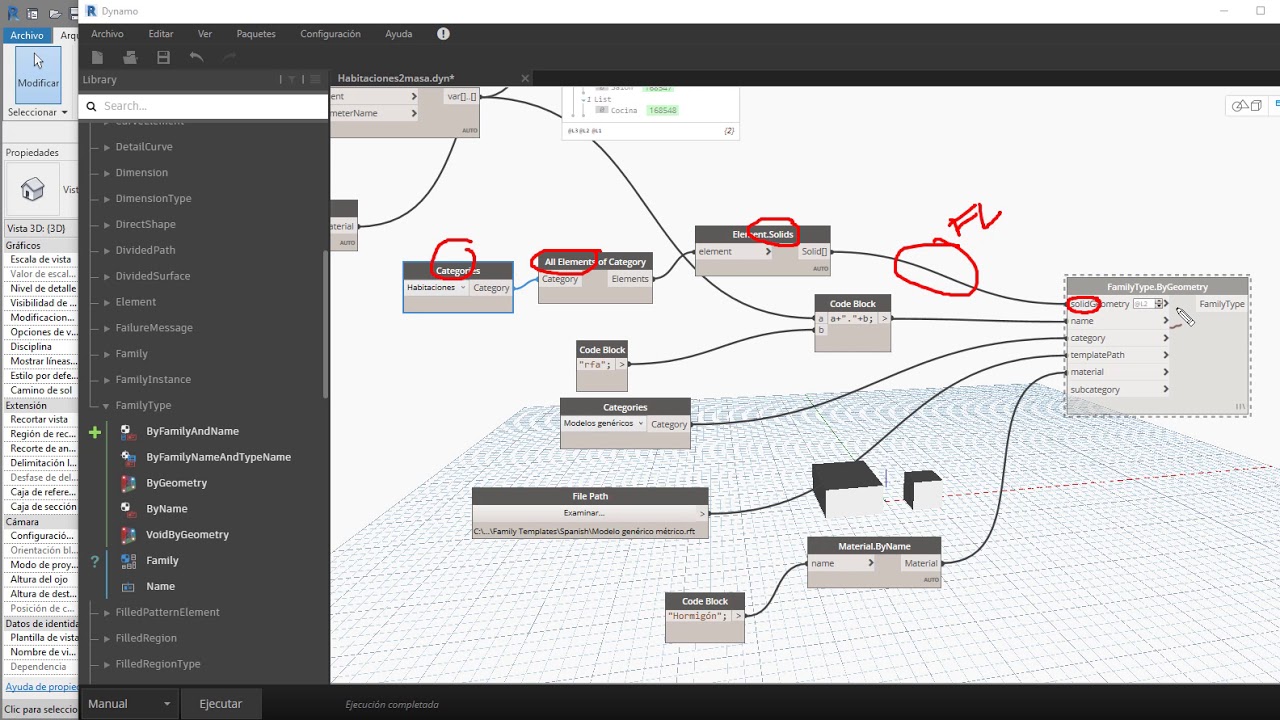Click the ByFamilyAndName node icon
1280x720 pixels.
128,431
